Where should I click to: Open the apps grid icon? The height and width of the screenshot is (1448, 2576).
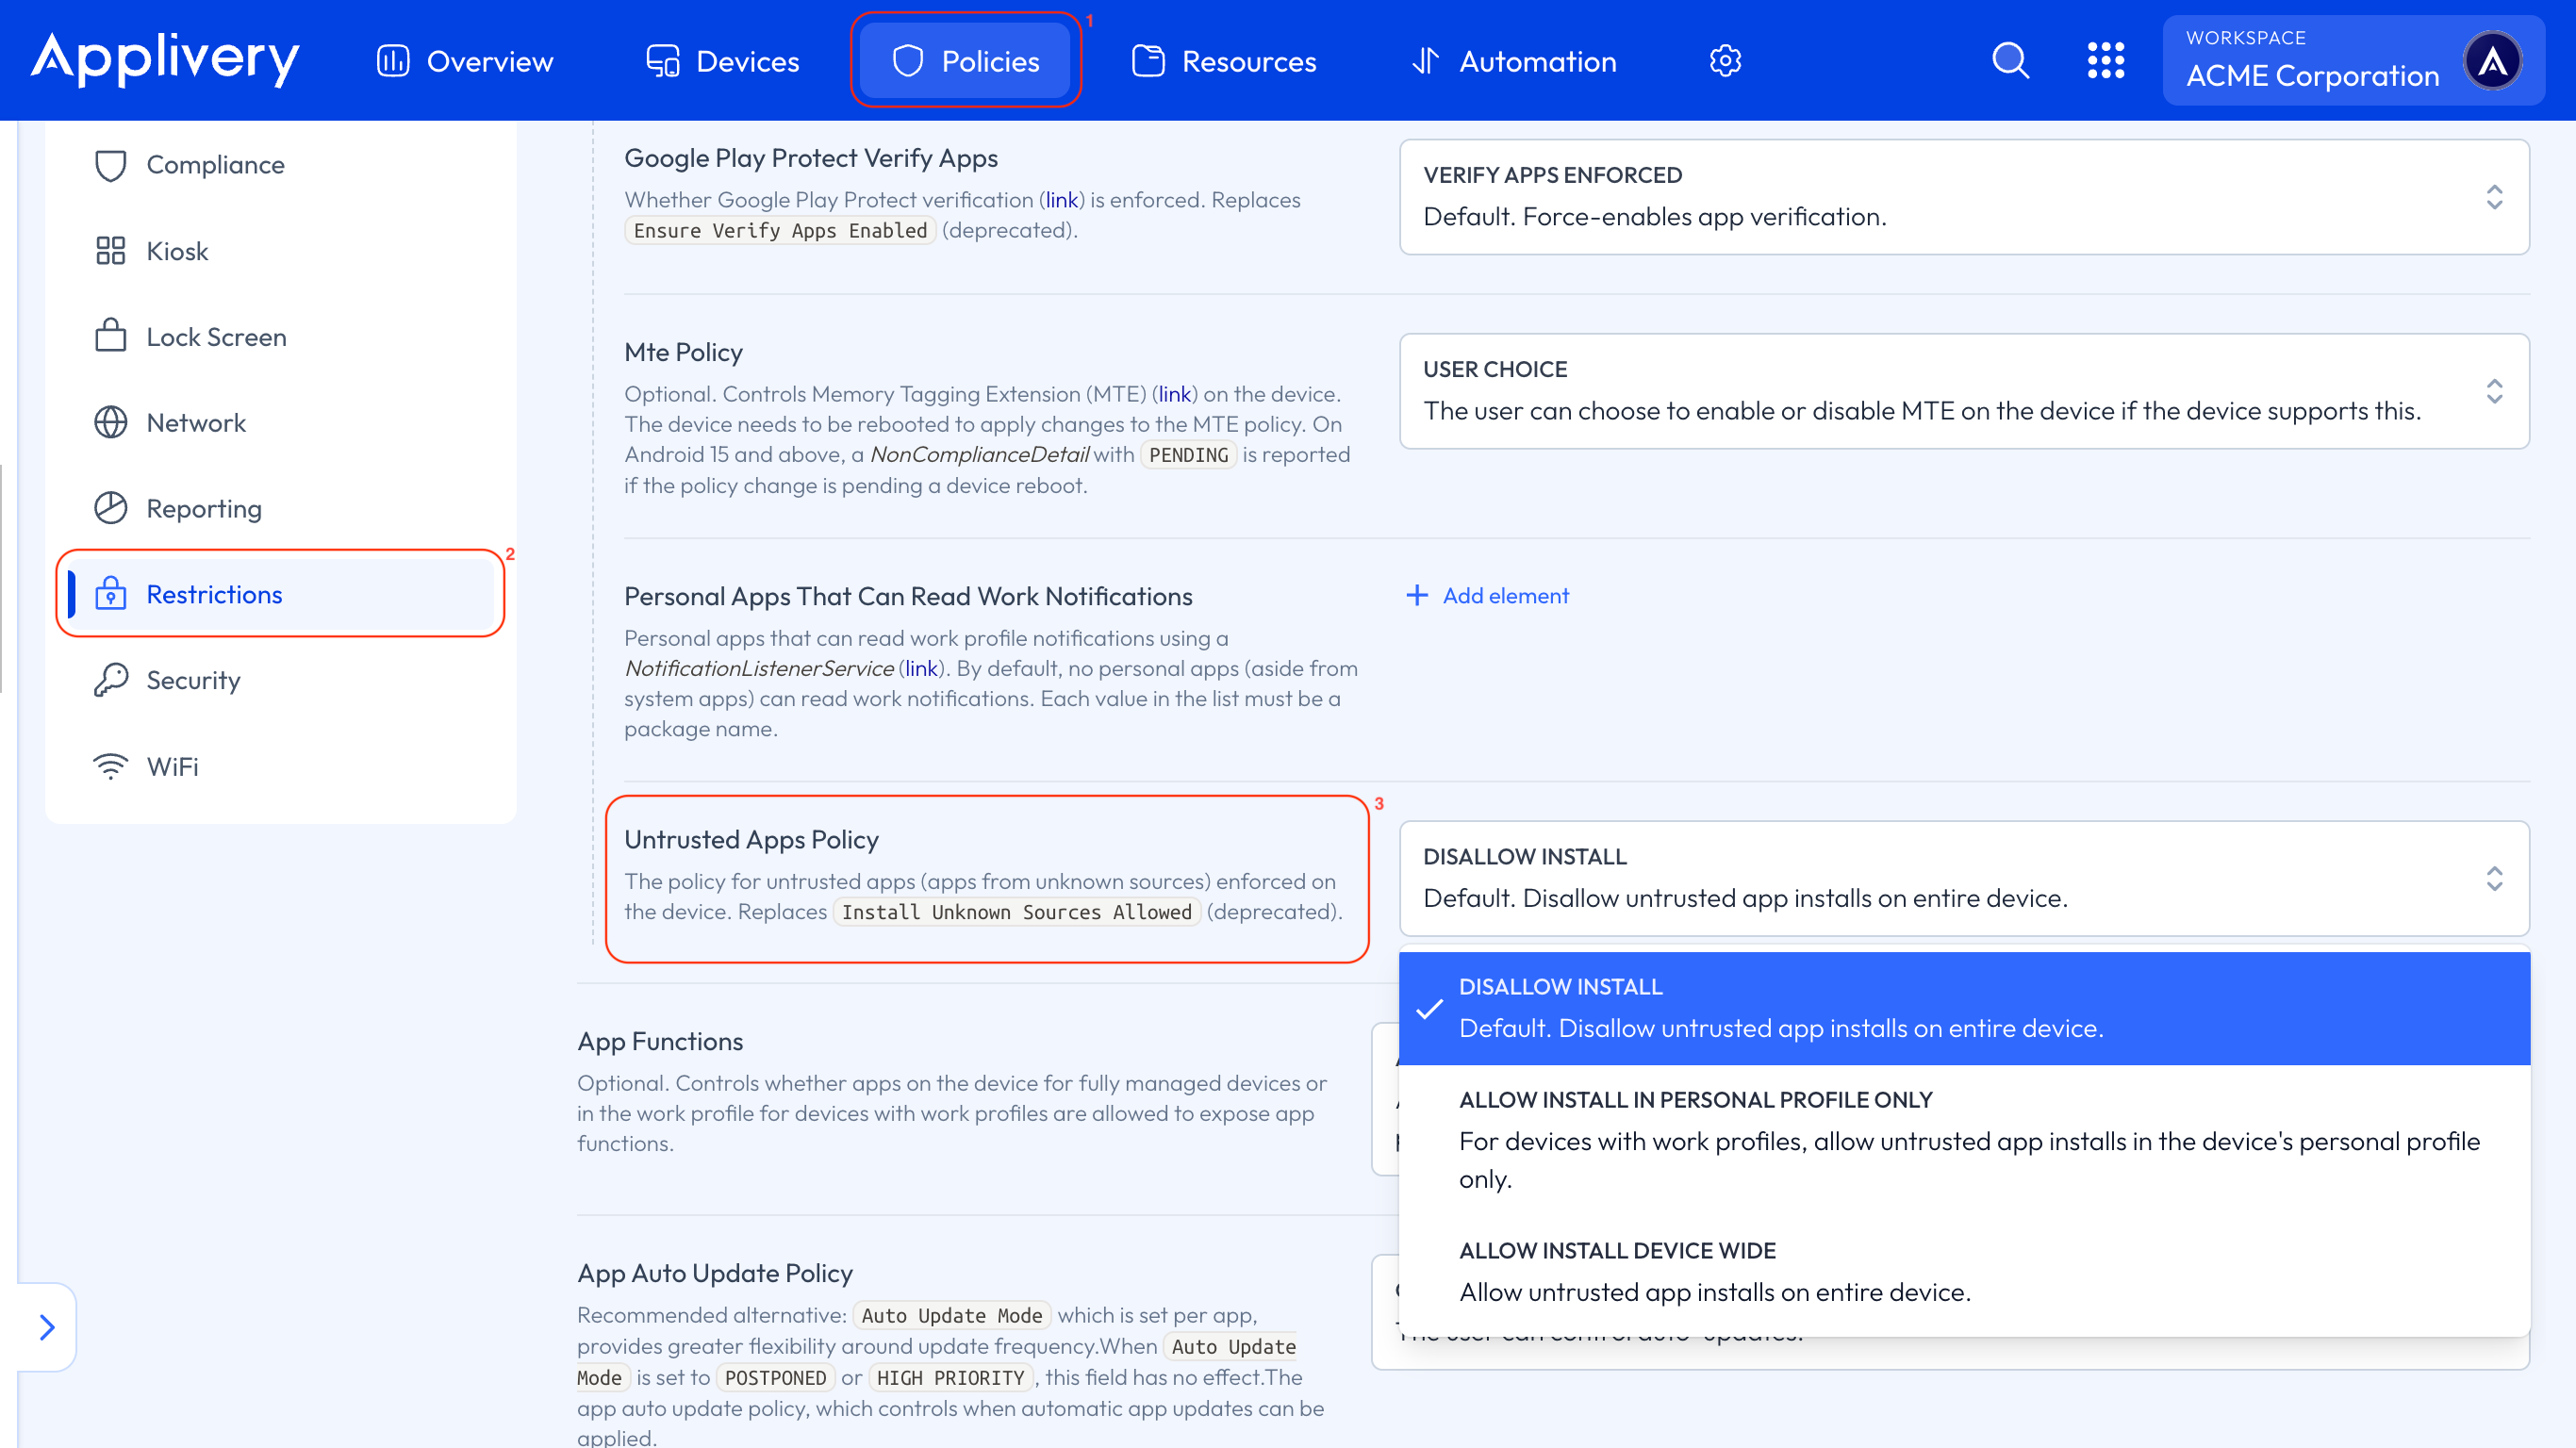pos(2105,61)
